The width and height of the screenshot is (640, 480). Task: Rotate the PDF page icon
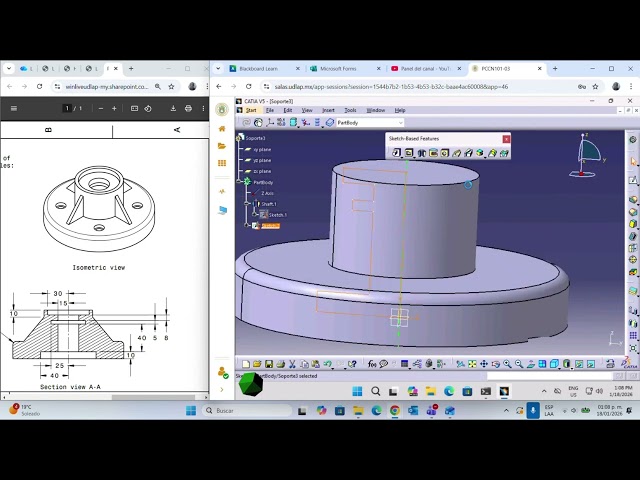(148, 109)
